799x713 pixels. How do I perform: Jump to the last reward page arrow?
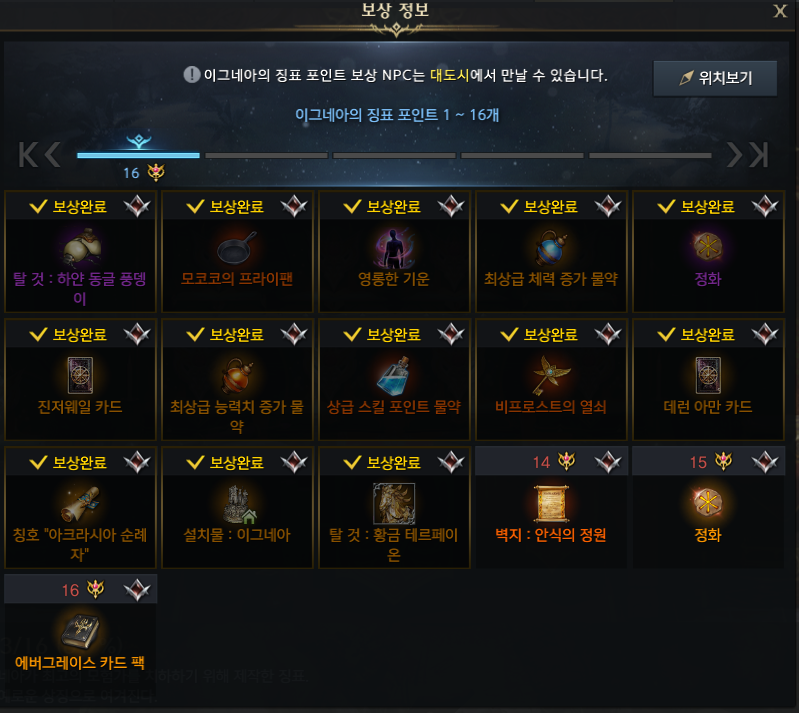click(759, 154)
